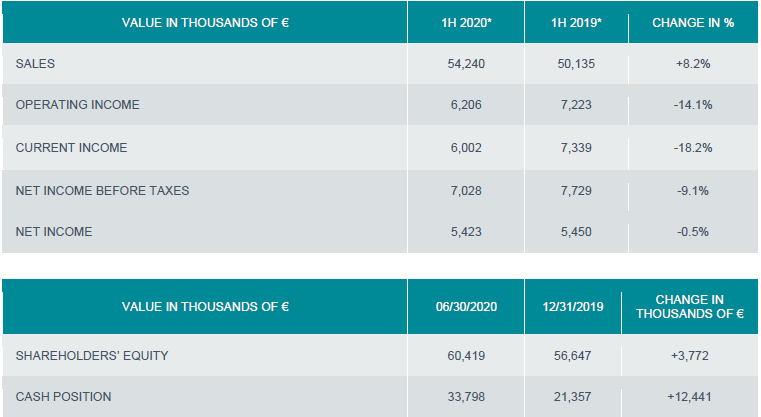
Task: Click the 1H 2020* column header
Action: (465, 22)
